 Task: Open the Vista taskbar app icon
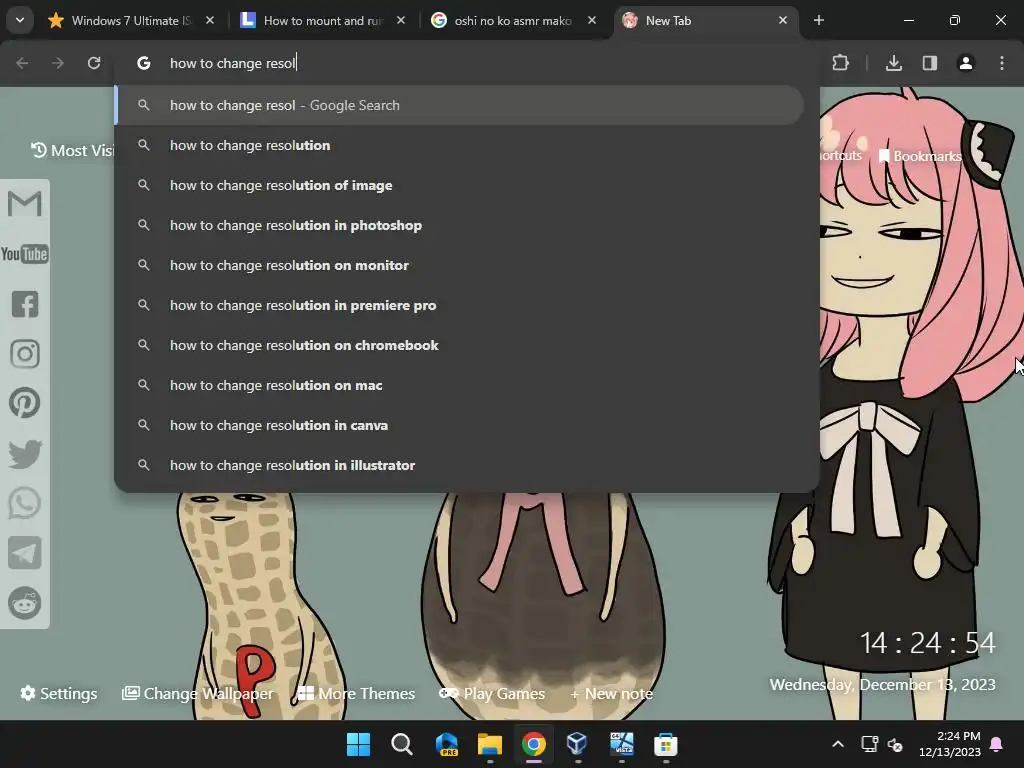coord(622,744)
